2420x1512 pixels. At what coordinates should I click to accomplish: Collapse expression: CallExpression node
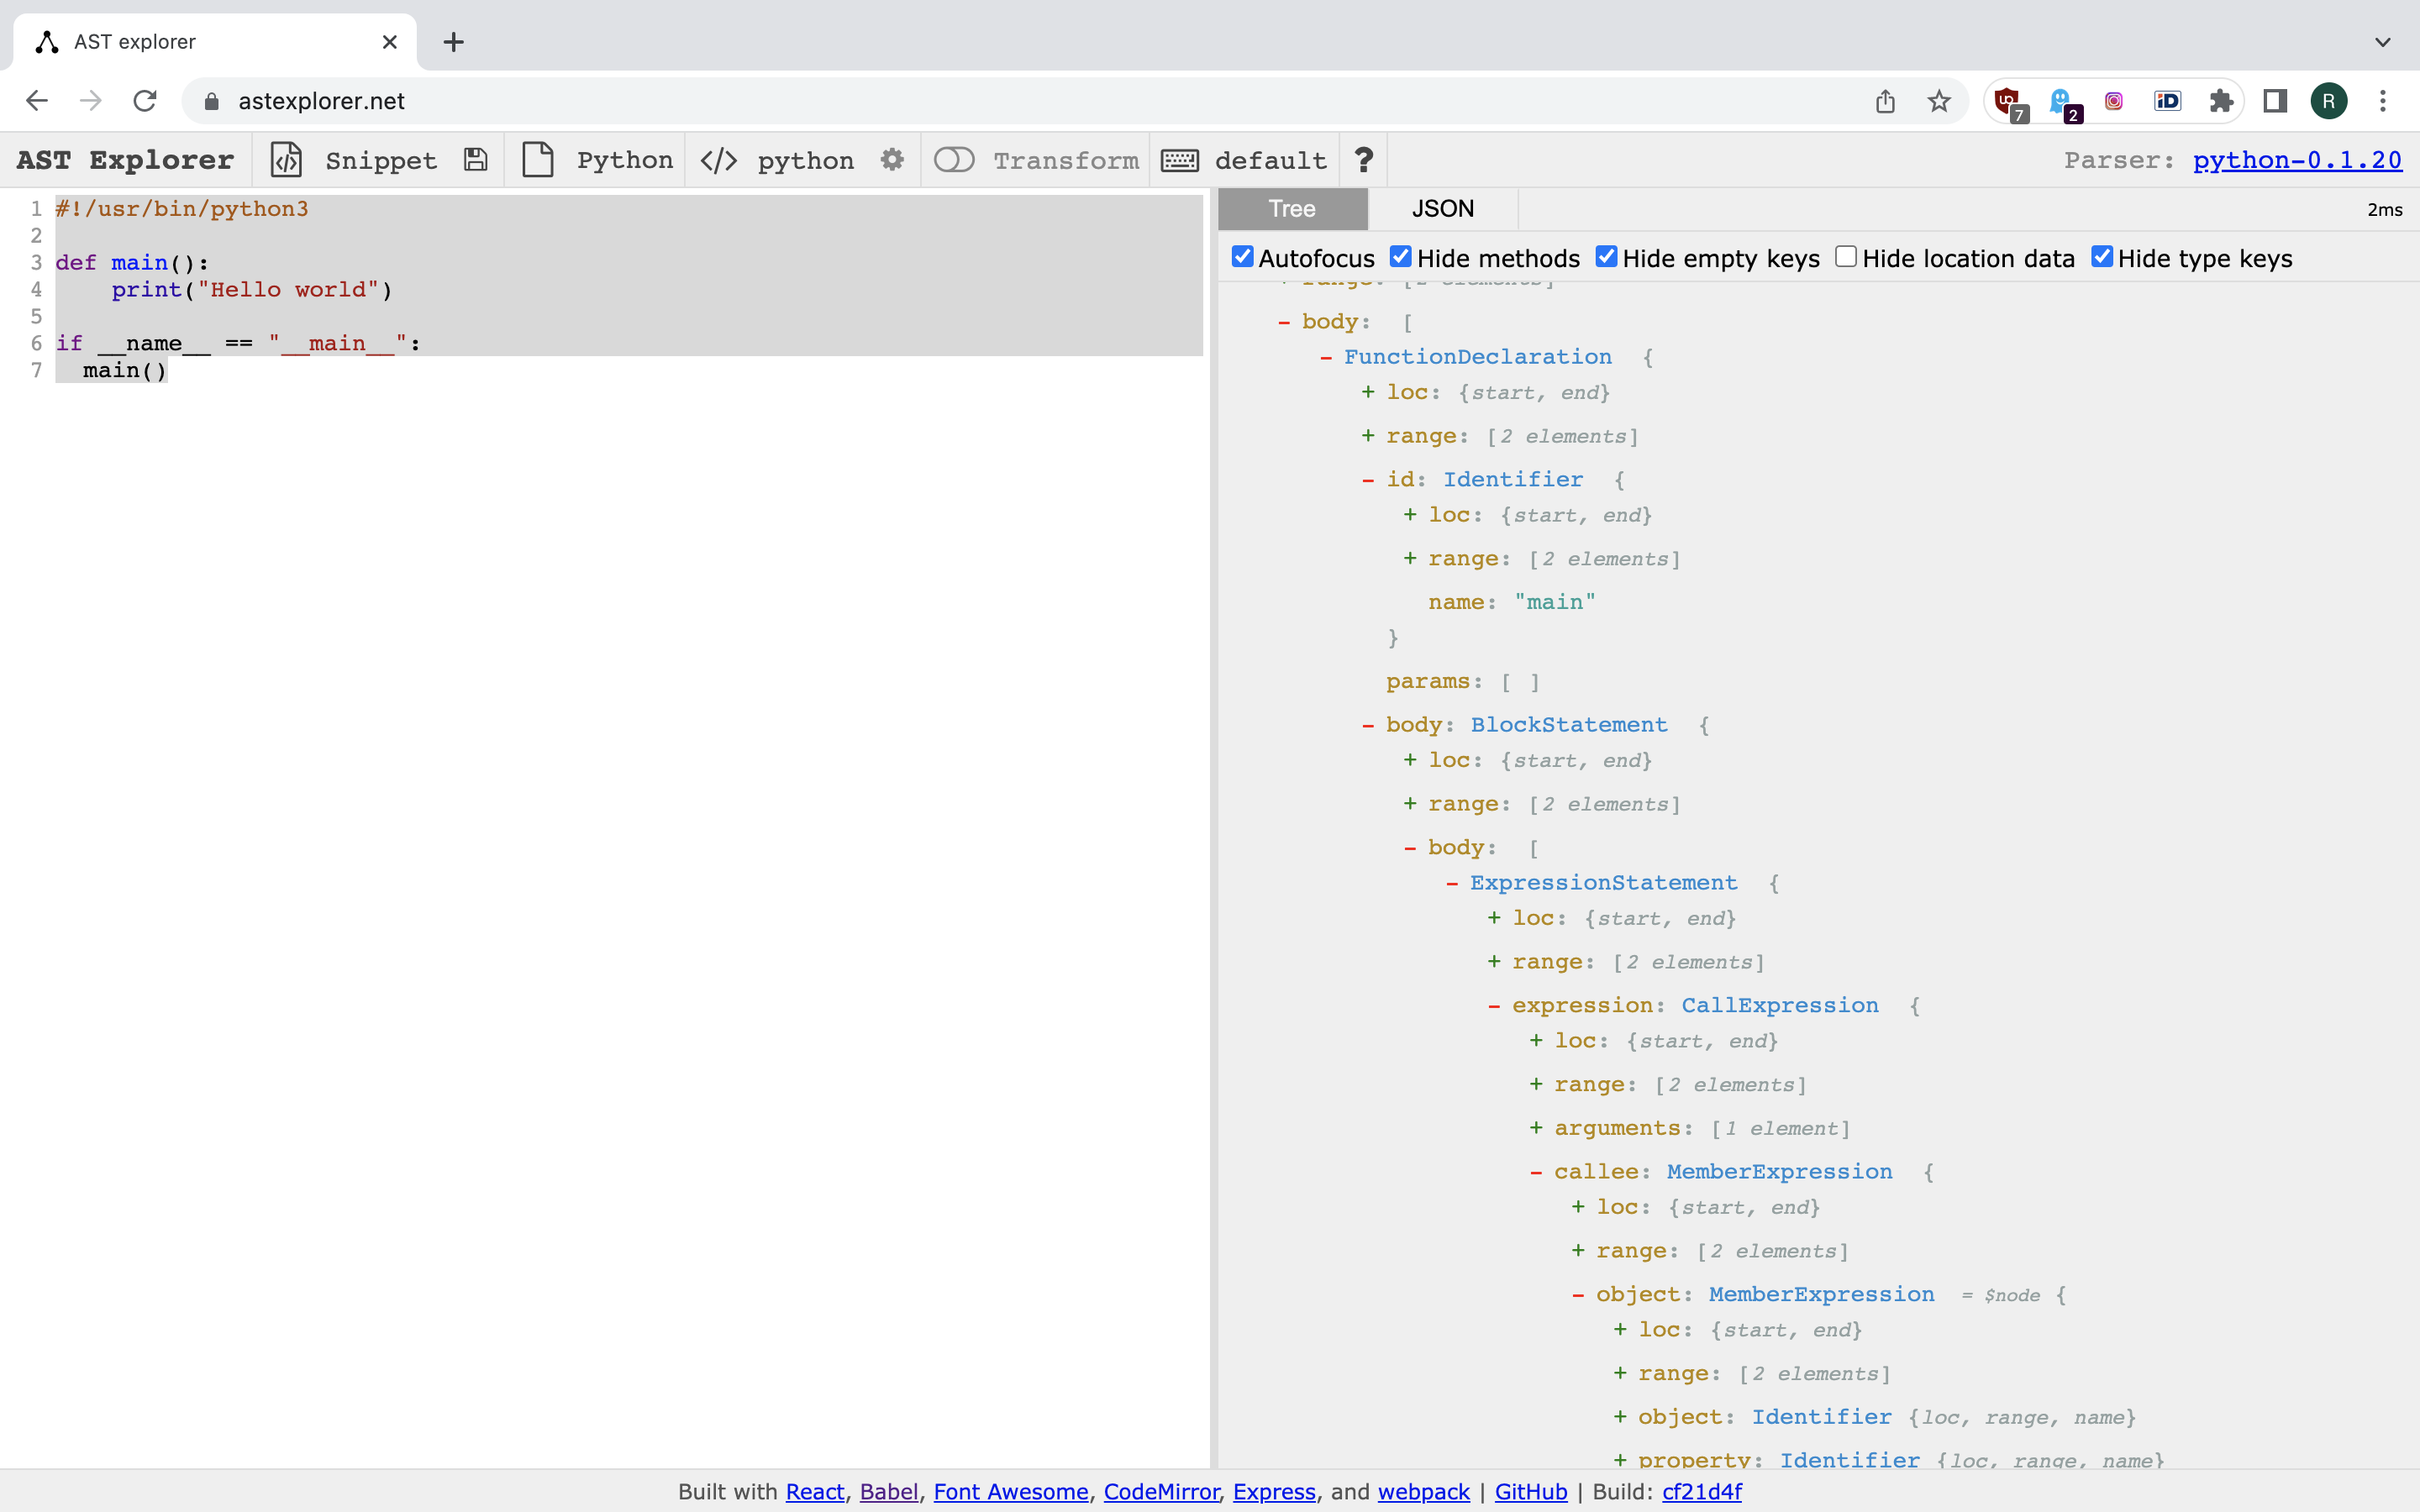tap(1494, 1006)
